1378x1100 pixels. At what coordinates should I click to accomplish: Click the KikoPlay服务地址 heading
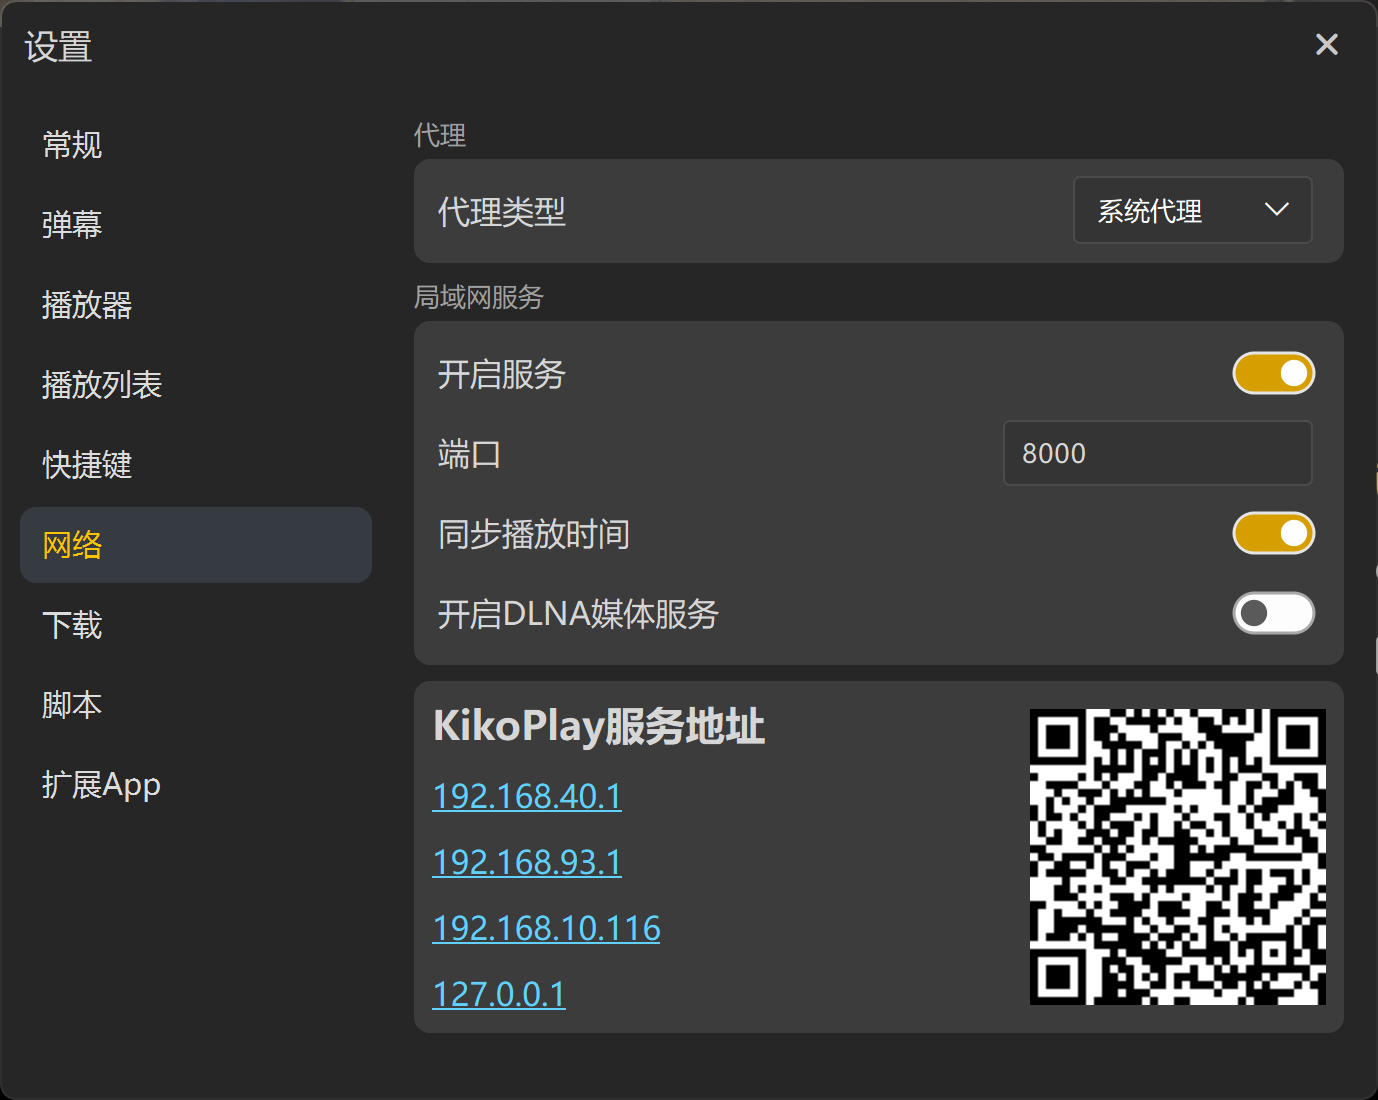pyautogui.click(x=599, y=727)
